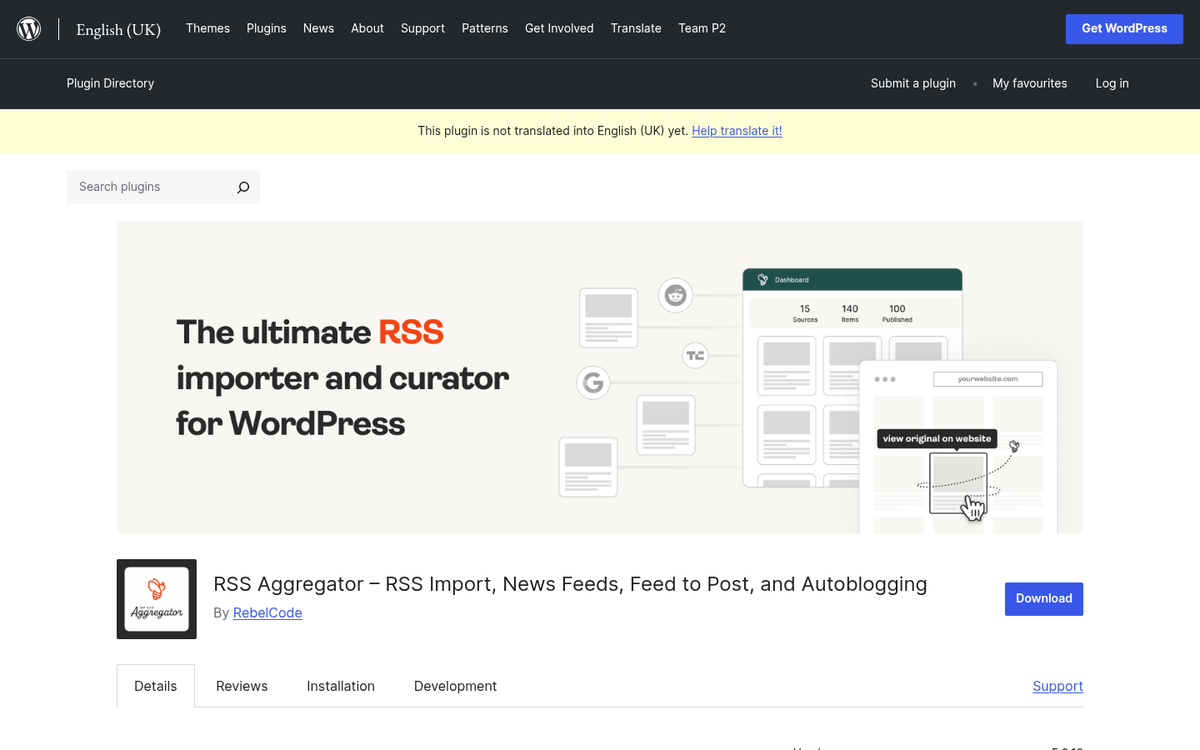Open the Patterns menu item
Image resolution: width=1200 pixels, height=750 pixels.
(485, 28)
